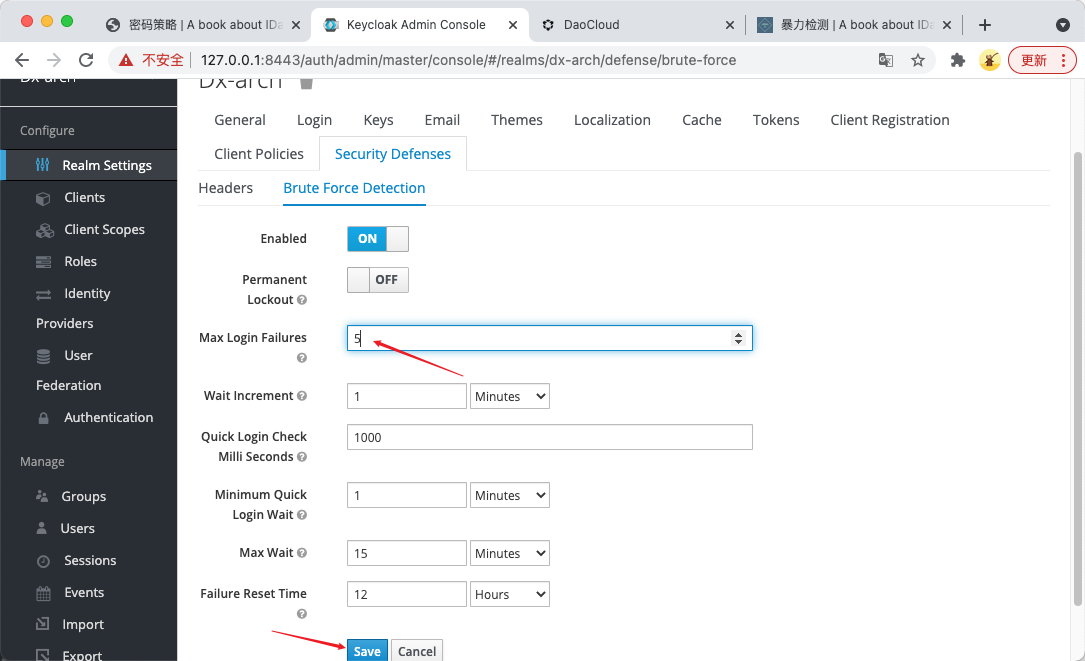Click the browser reload icon

point(86,60)
